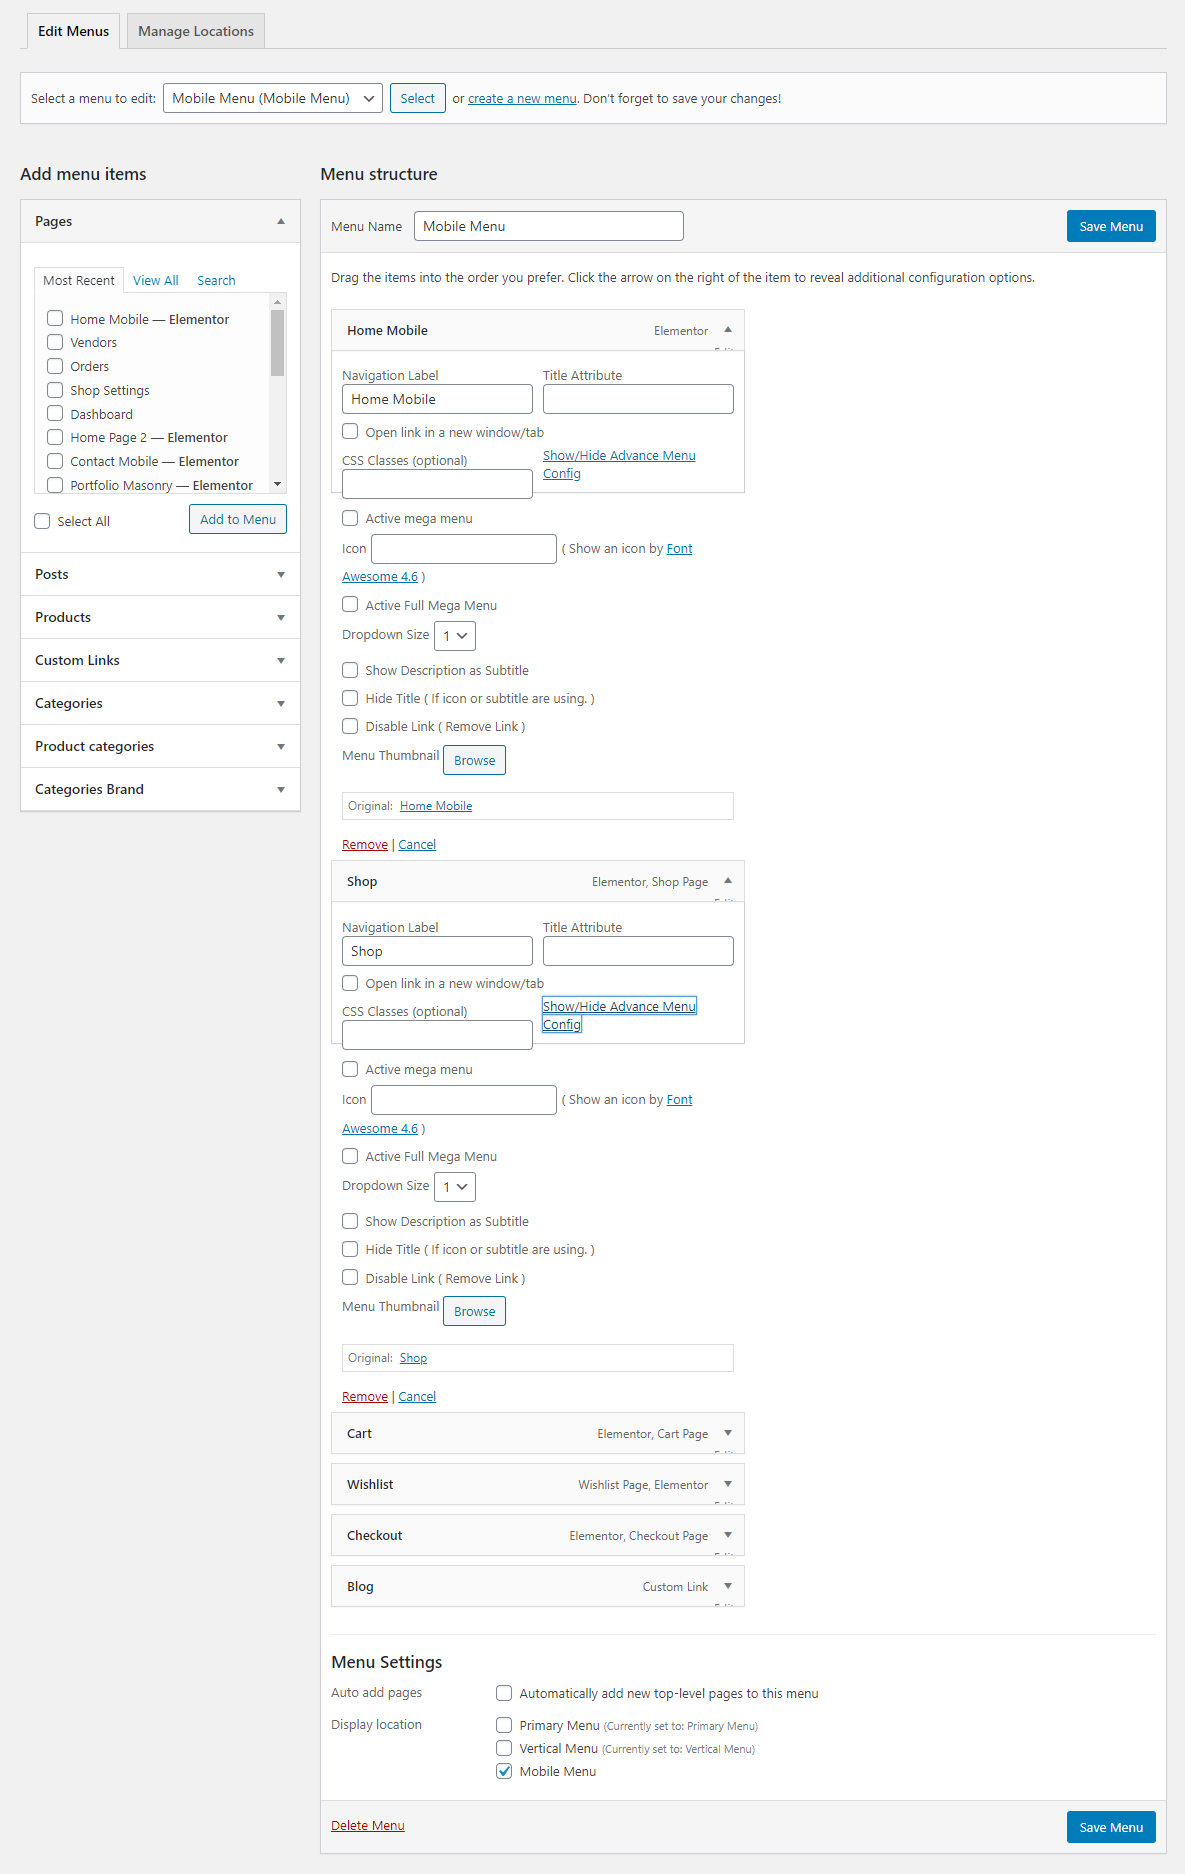Expand the Cart menu item arrow
Viewport: 1185px width, 1874px height.
tap(728, 1433)
